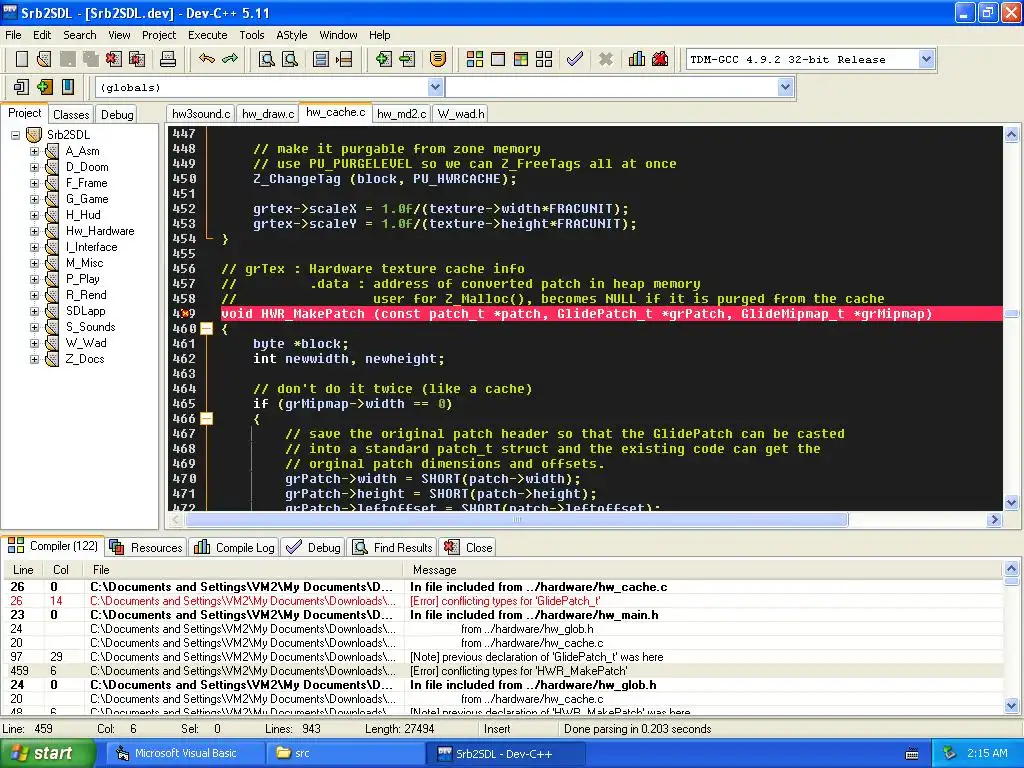
Task: Click the Add to project icon
Action: click(384, 59)
